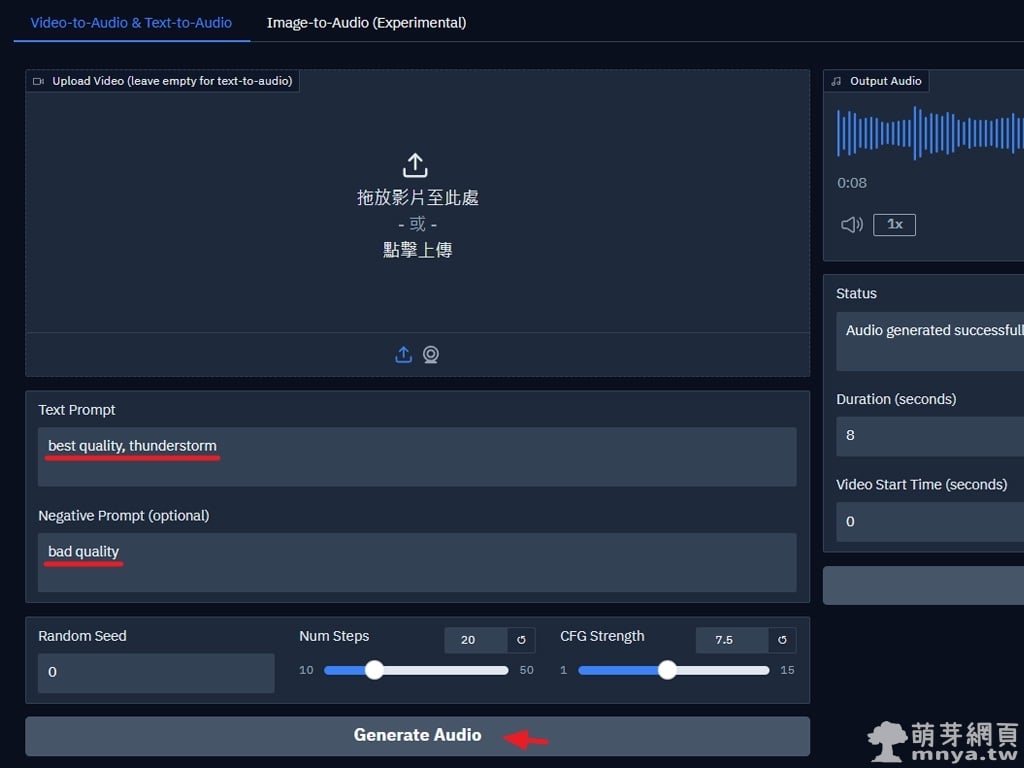Switch to Image-to-Audio (Experimental) tab
This screenshot has height=768, width=1024.
click(366, 22)
